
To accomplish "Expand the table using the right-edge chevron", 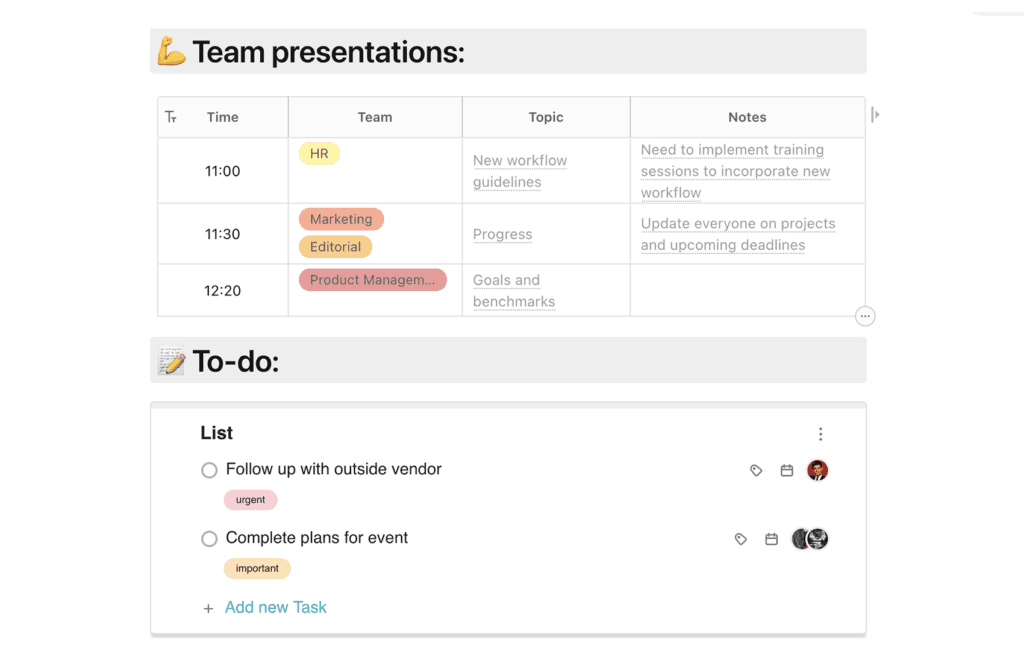I will click(x=875, y=114).
